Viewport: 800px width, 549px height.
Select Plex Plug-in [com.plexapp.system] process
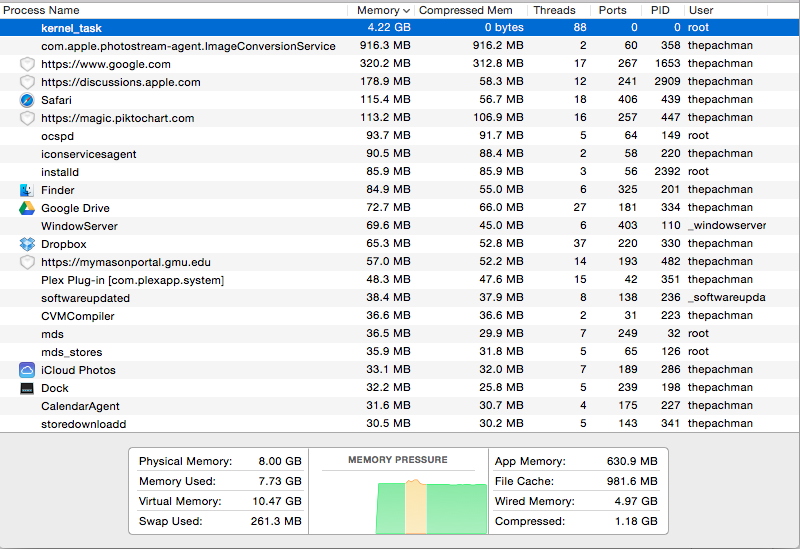[132, 280]
